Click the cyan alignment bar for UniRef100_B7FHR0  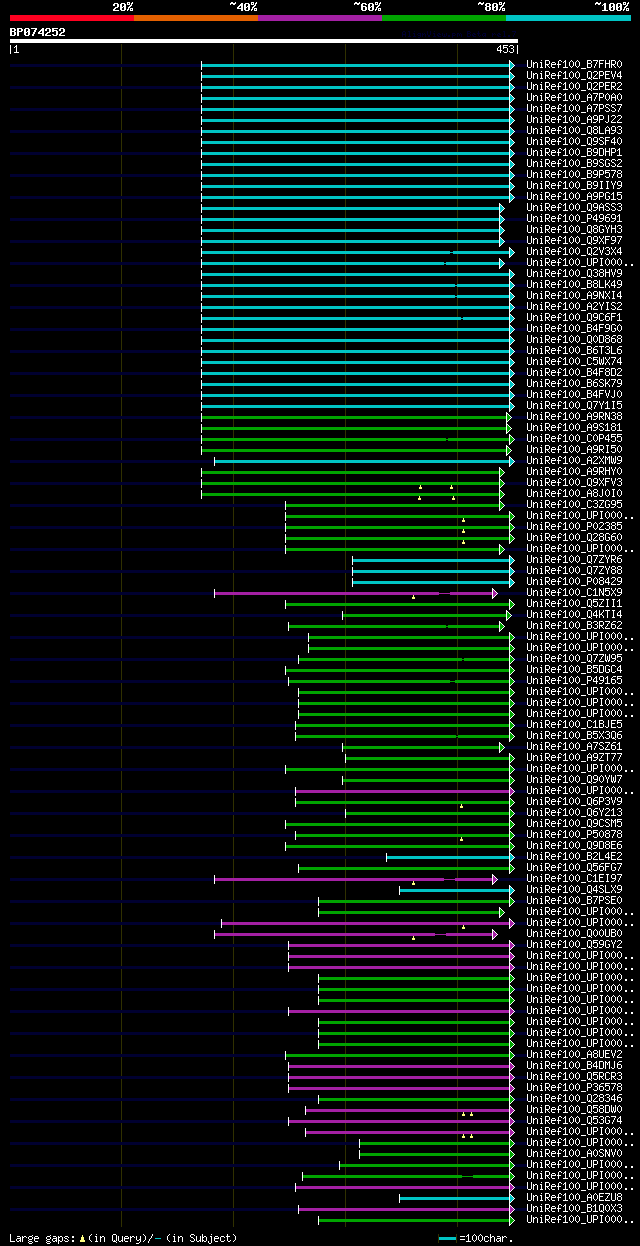click(x=358, y=64)
